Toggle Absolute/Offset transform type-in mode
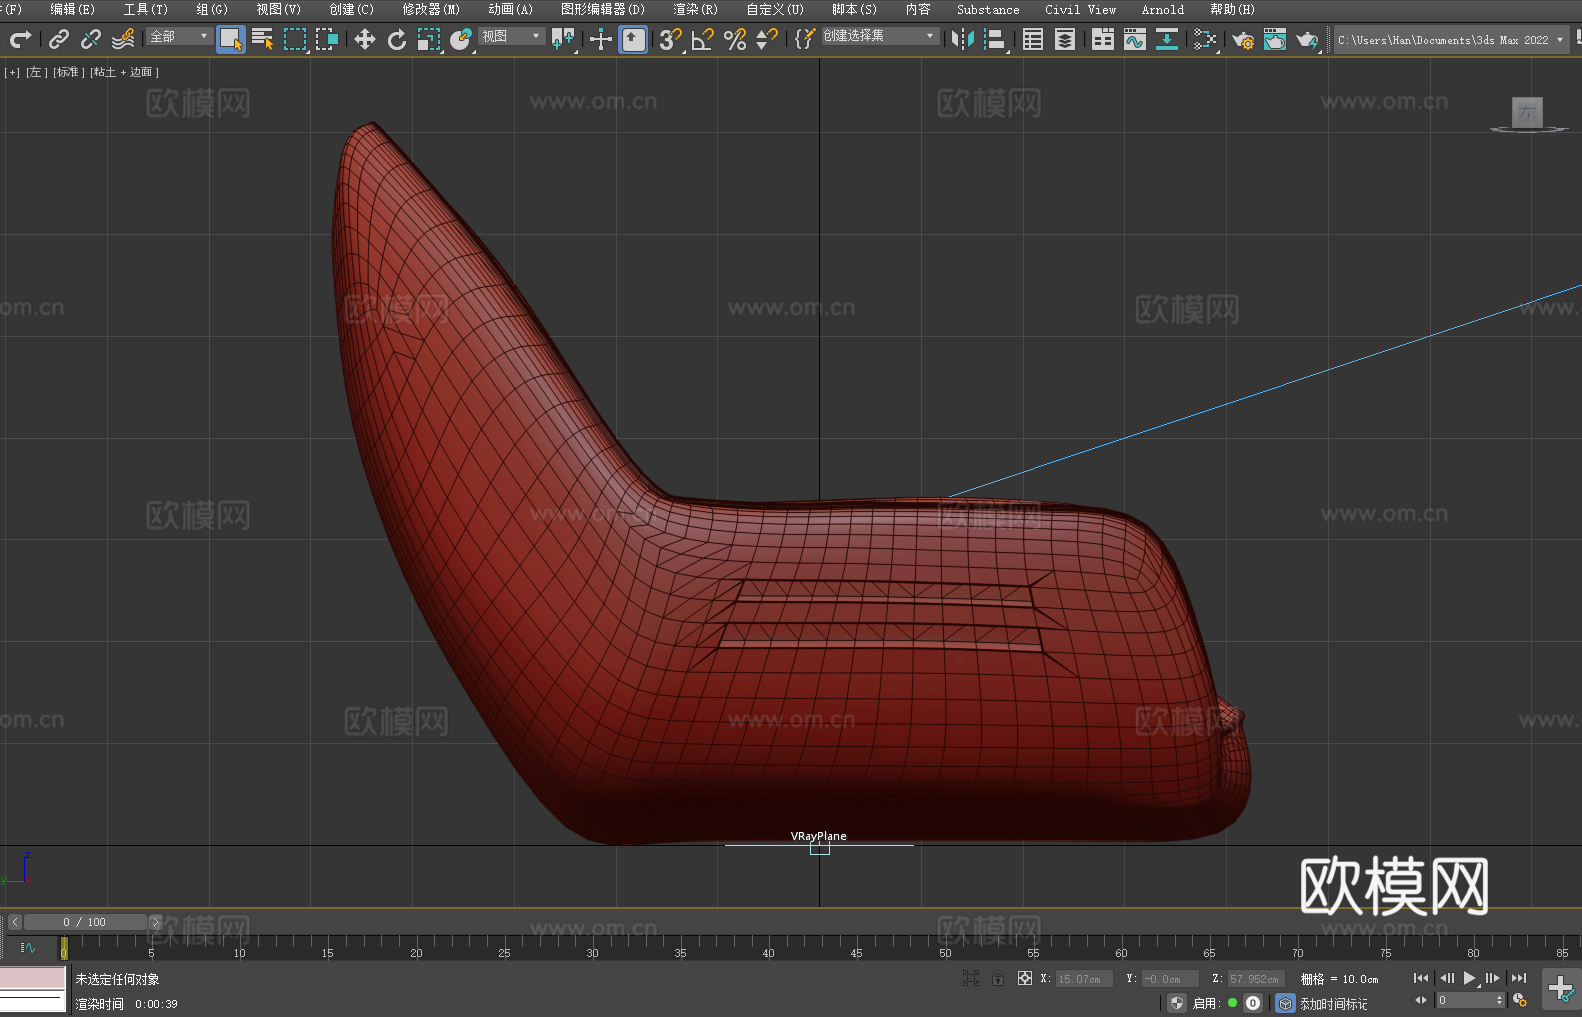Screen dimensions: 1582x1017 pyautogui.click(x=1025, y=978)
